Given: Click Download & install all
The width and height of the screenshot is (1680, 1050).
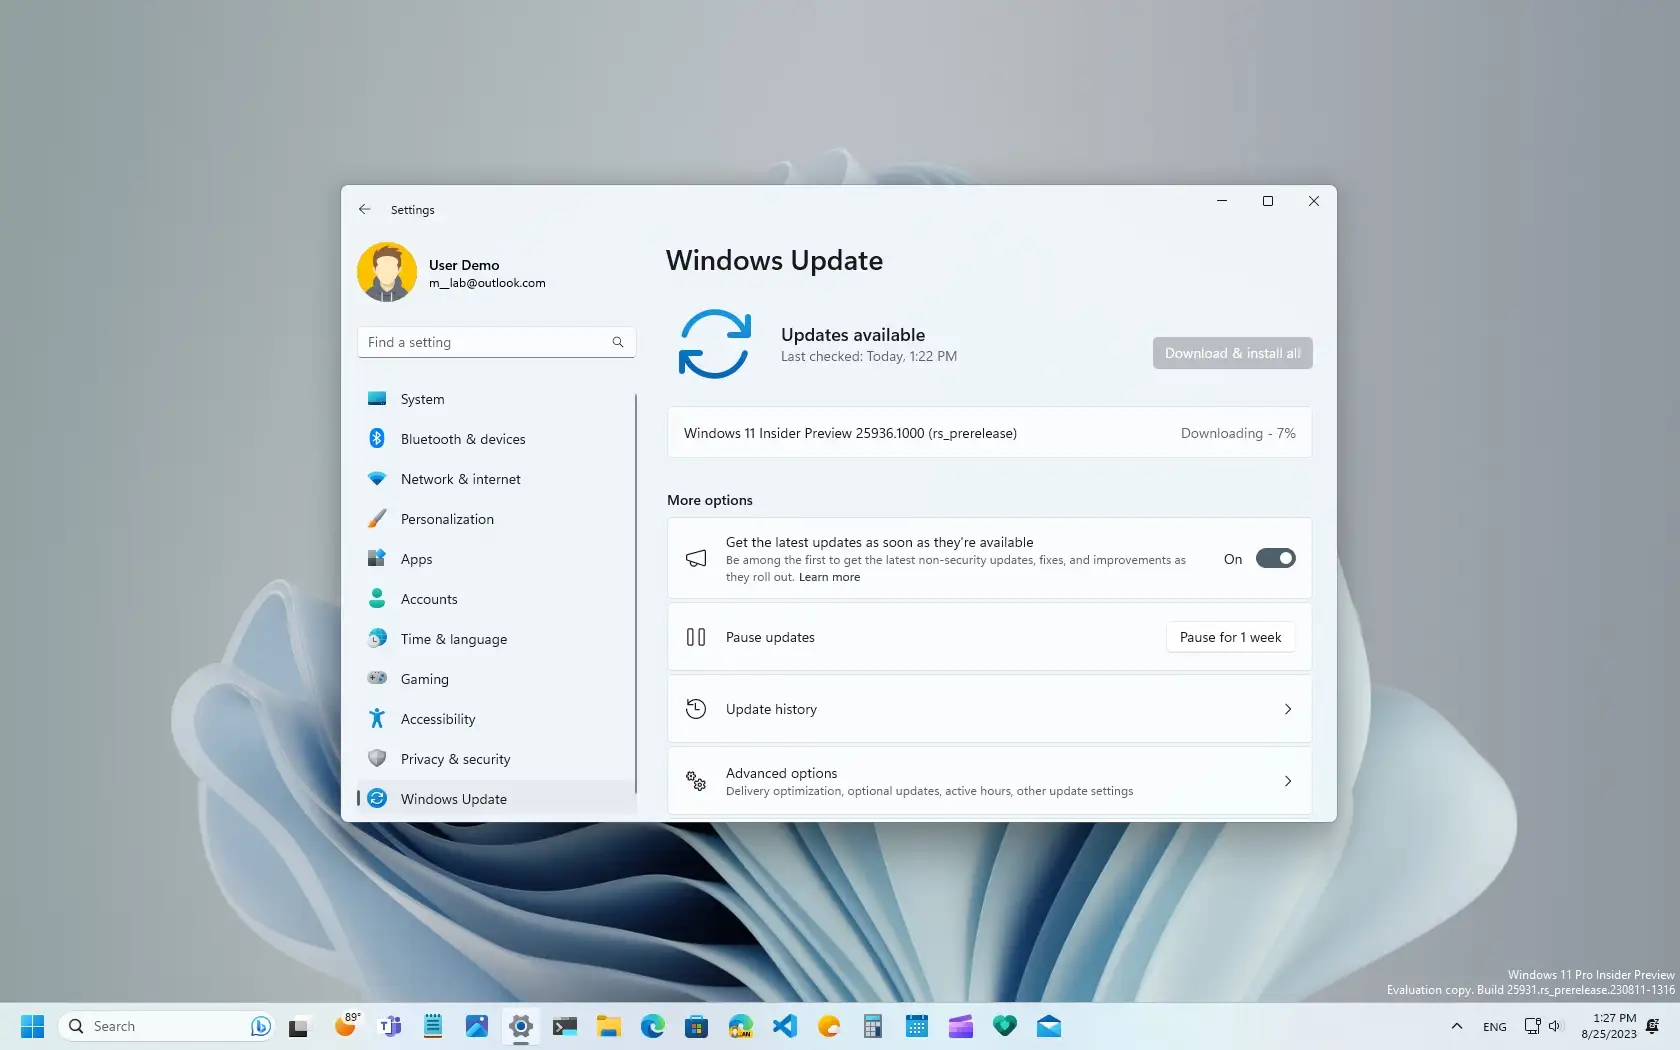Looking at the screenshot, I should (x=1231, y=352).
